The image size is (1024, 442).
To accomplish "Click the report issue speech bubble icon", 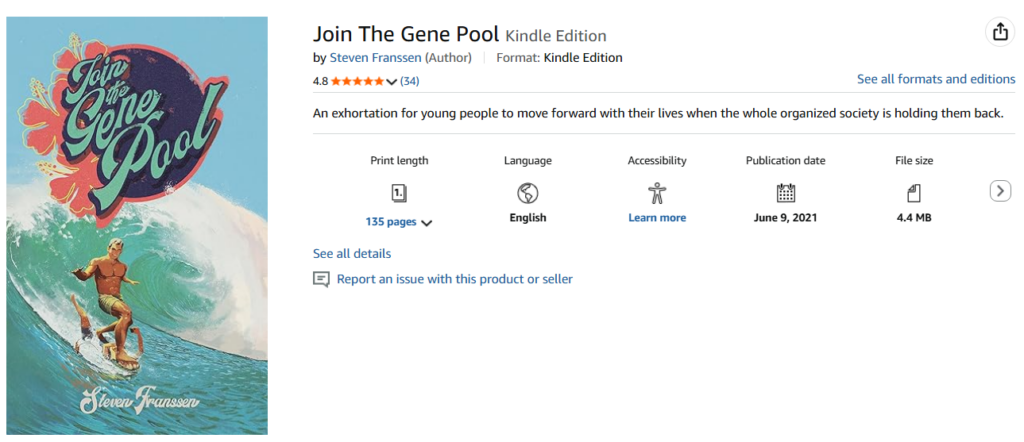I will pyautogui.click(x=321, y=279).
